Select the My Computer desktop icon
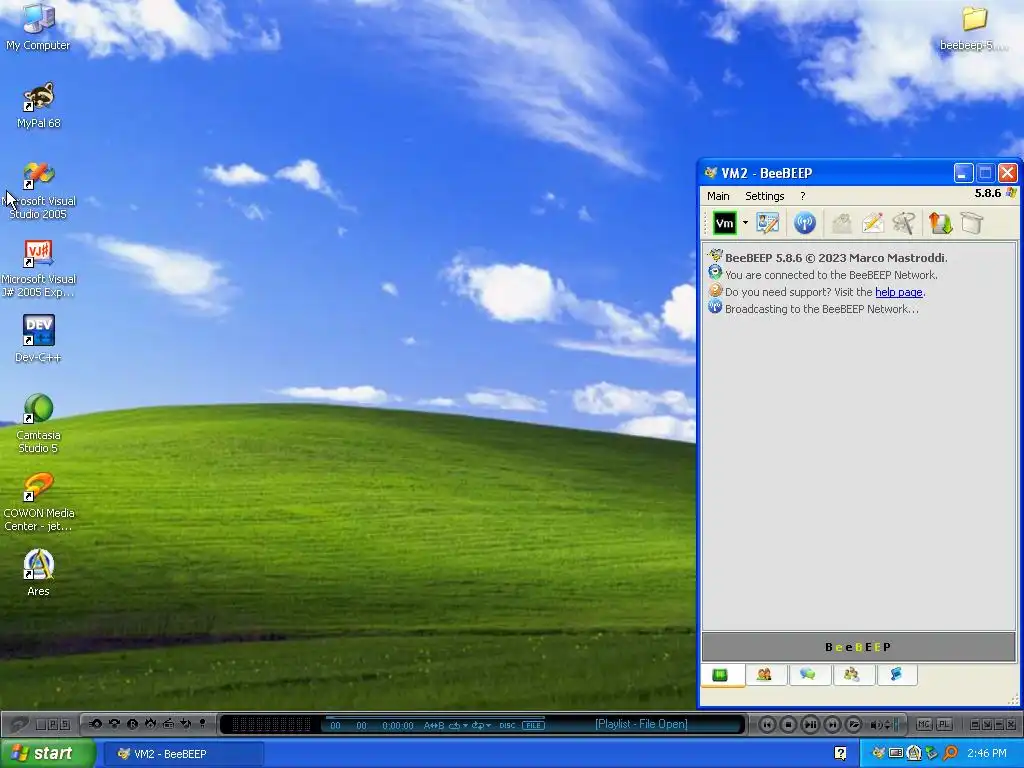Screen dimensions: 1024x768 [x=38, y=26]
